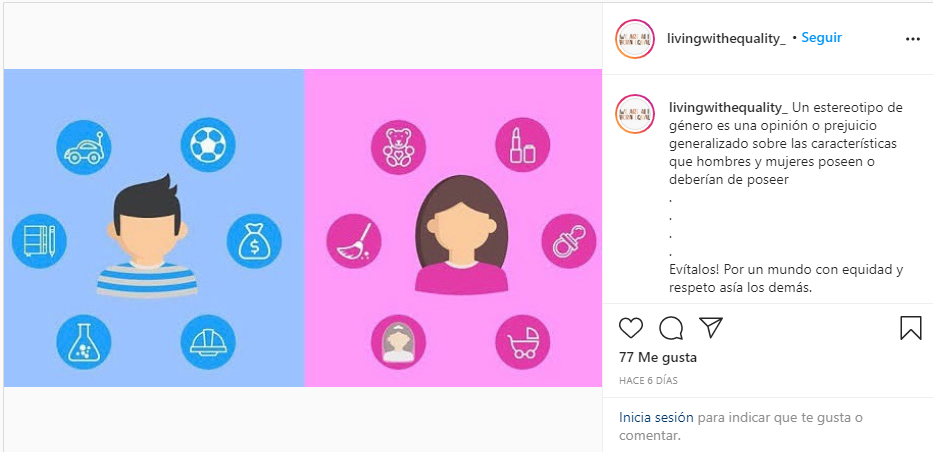
Task: Open post timestamp Hace 6 días
Action: point(648,381)
